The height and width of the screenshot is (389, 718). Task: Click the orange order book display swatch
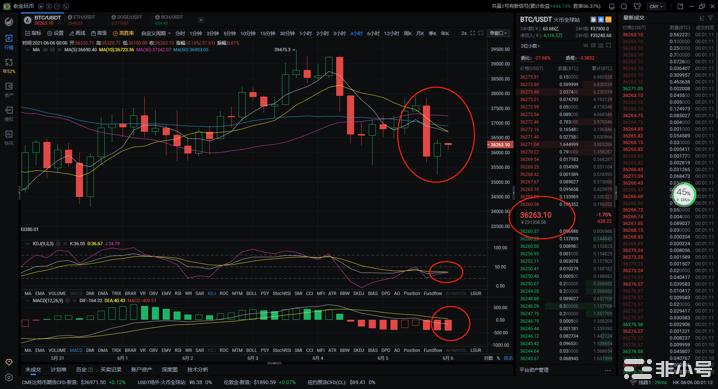[x=608, y=20]
